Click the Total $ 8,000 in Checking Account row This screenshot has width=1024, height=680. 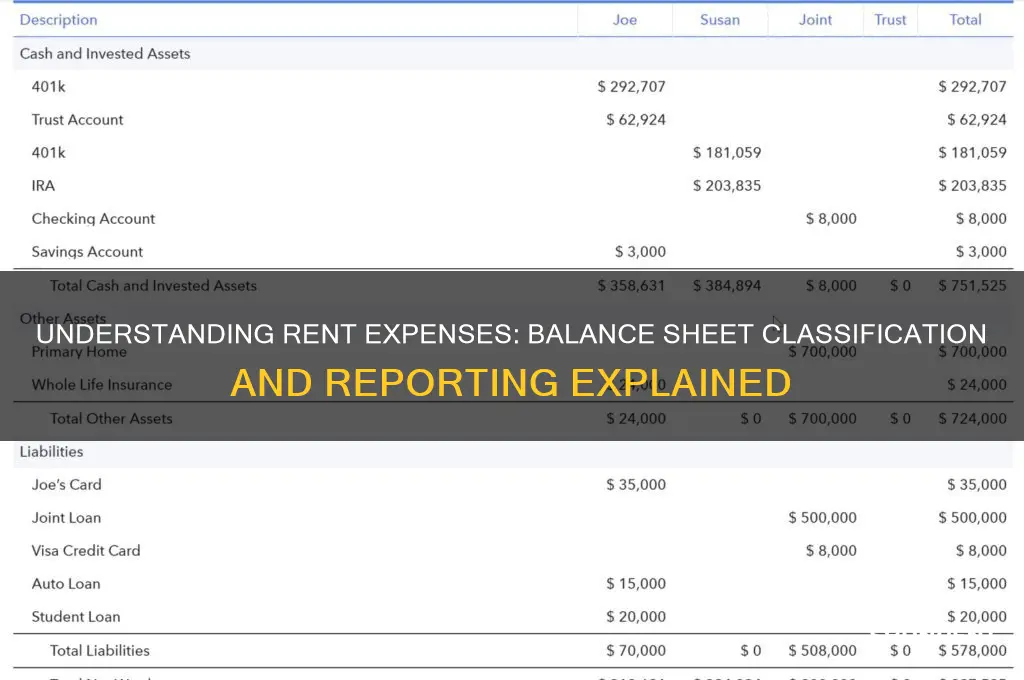[x=982, y=218]
